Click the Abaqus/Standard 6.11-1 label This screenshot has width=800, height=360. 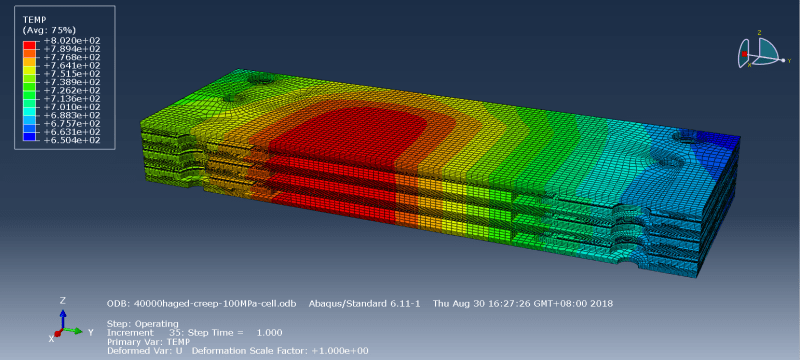point(364,304)
